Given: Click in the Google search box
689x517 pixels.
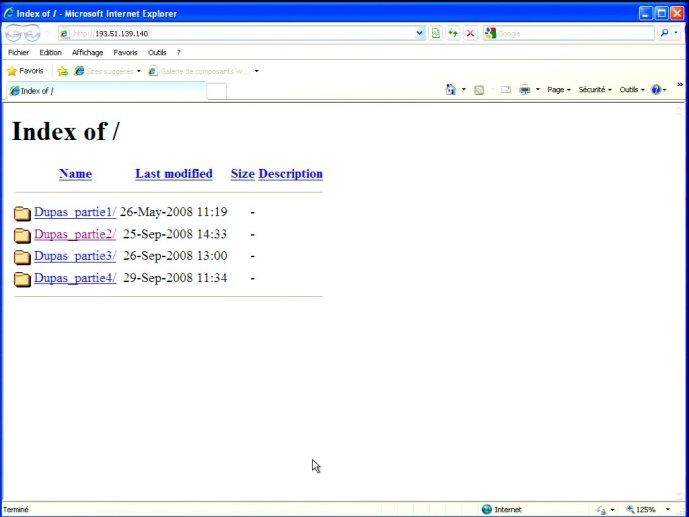Looking at the screenshot, I should [x=575, y=33].
